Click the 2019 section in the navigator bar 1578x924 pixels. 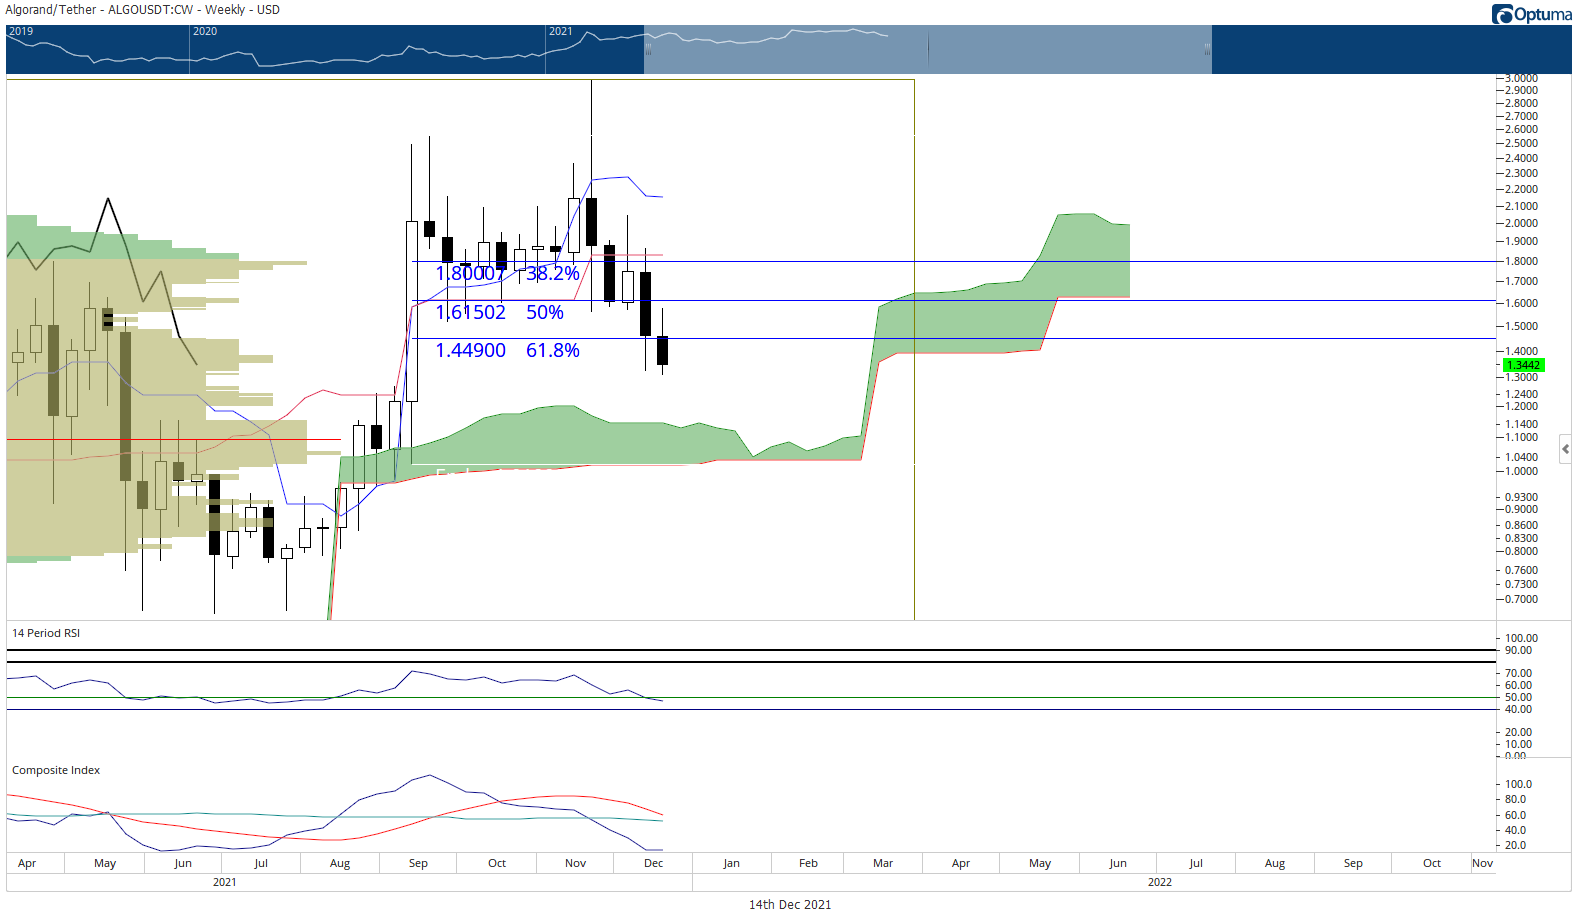tap(97, 49)
